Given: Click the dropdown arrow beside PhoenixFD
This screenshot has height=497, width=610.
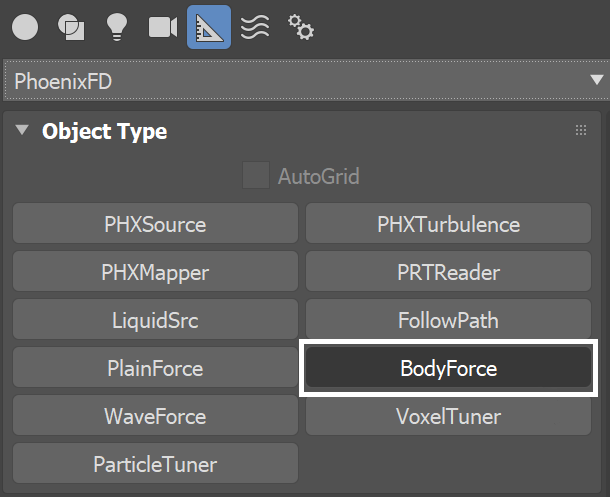Looking at the screenshot, I should click(x=596, y=80).
